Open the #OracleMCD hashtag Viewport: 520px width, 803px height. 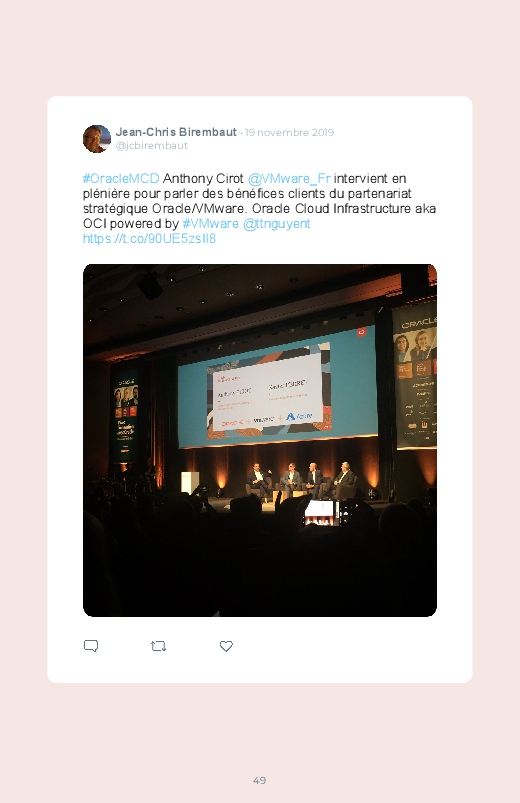pos(121,178)
